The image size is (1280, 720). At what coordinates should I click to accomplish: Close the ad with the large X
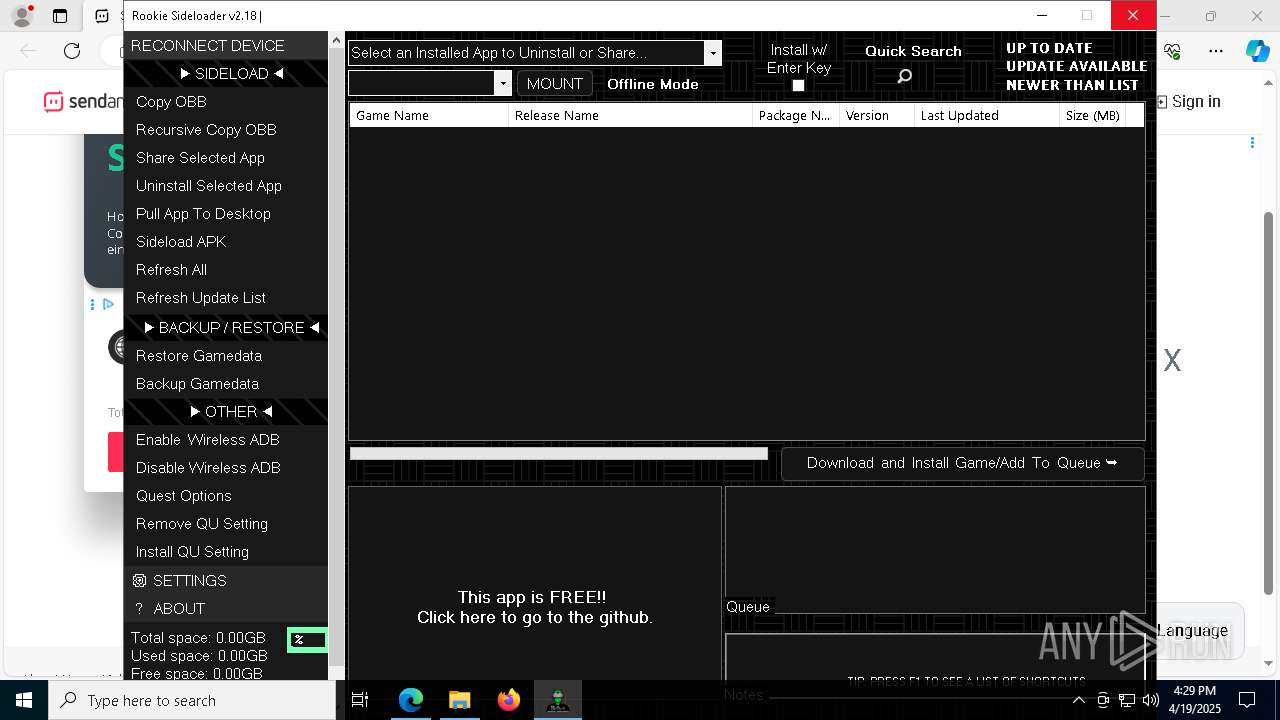(1172, 361)
